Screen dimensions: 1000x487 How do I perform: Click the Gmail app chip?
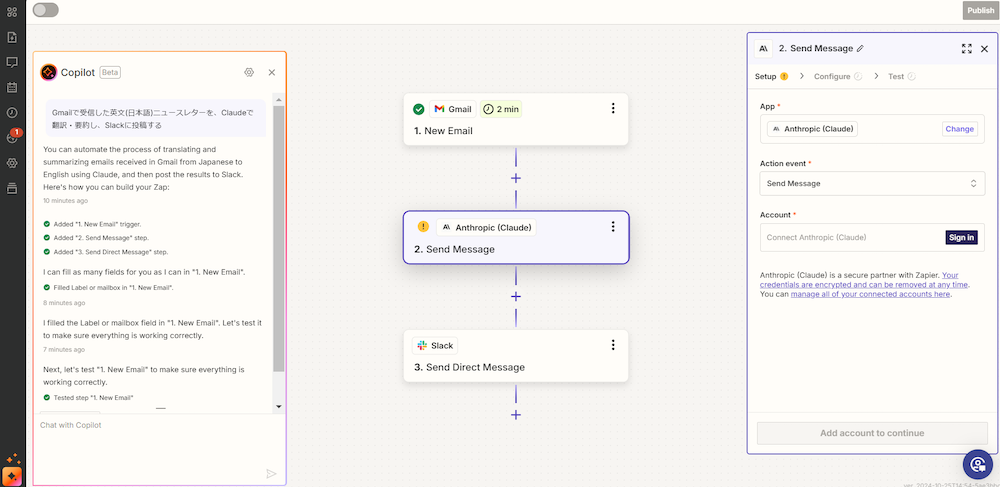(453, 109)
